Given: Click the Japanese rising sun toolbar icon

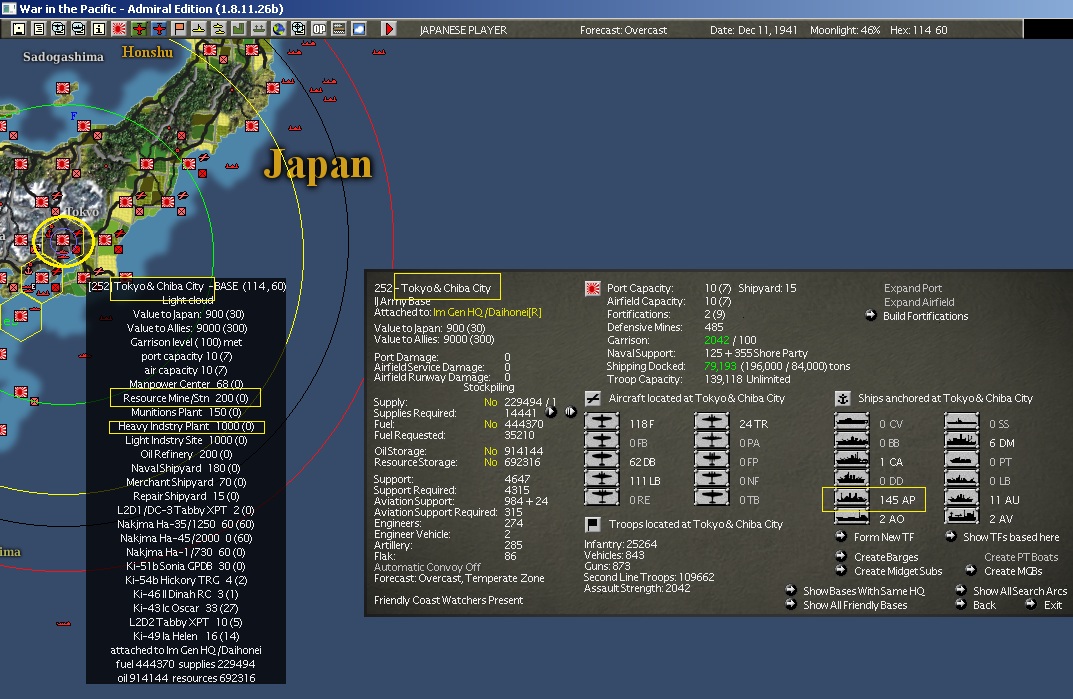Looking at the screenshot, I should pyautogui.click(x=119, y=29).
